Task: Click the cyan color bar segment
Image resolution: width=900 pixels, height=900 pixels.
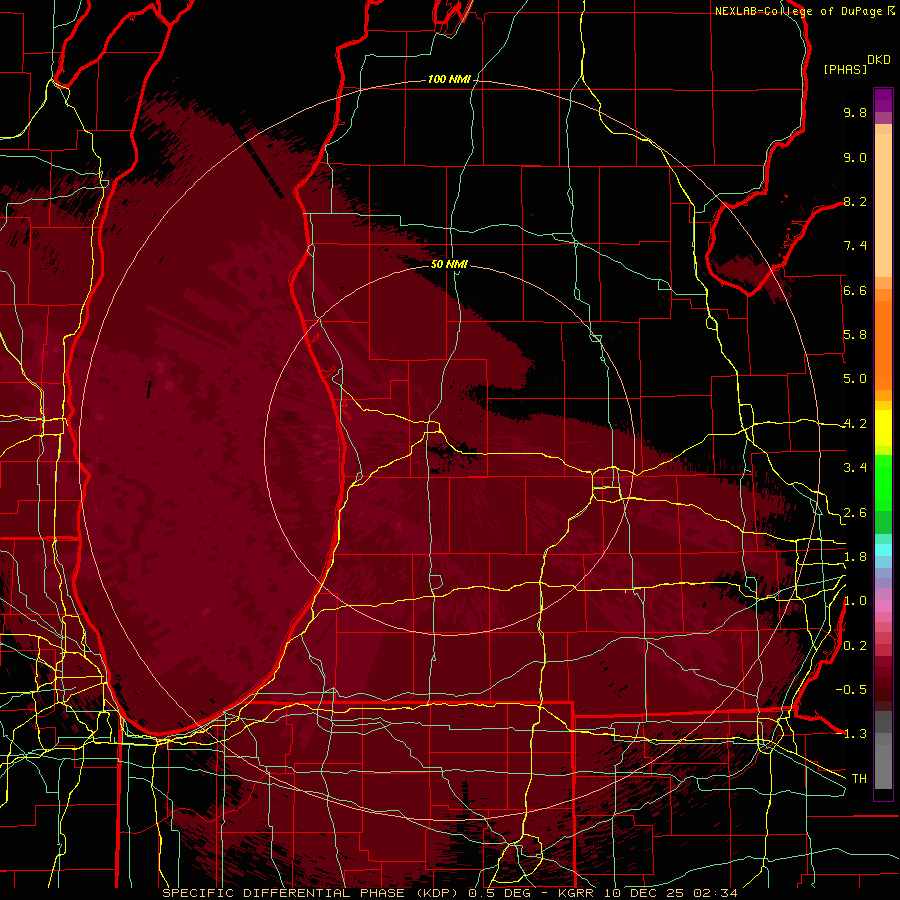Action: (883, 549)
